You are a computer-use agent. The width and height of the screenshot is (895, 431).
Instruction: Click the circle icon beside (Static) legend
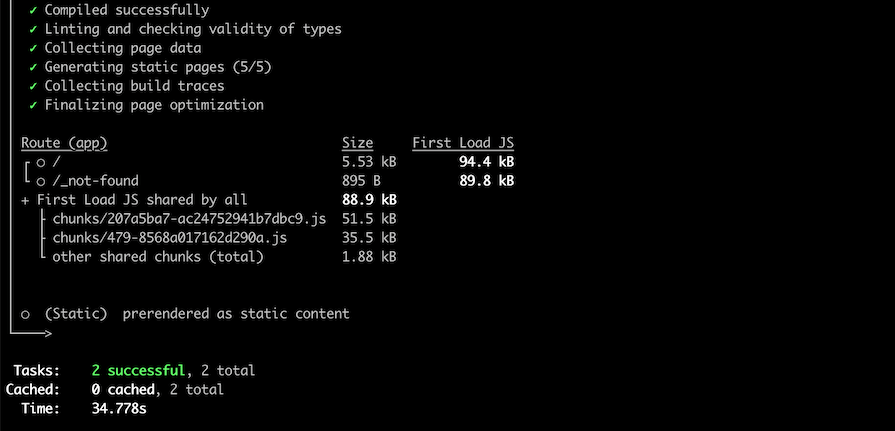(x=25, y=315)
